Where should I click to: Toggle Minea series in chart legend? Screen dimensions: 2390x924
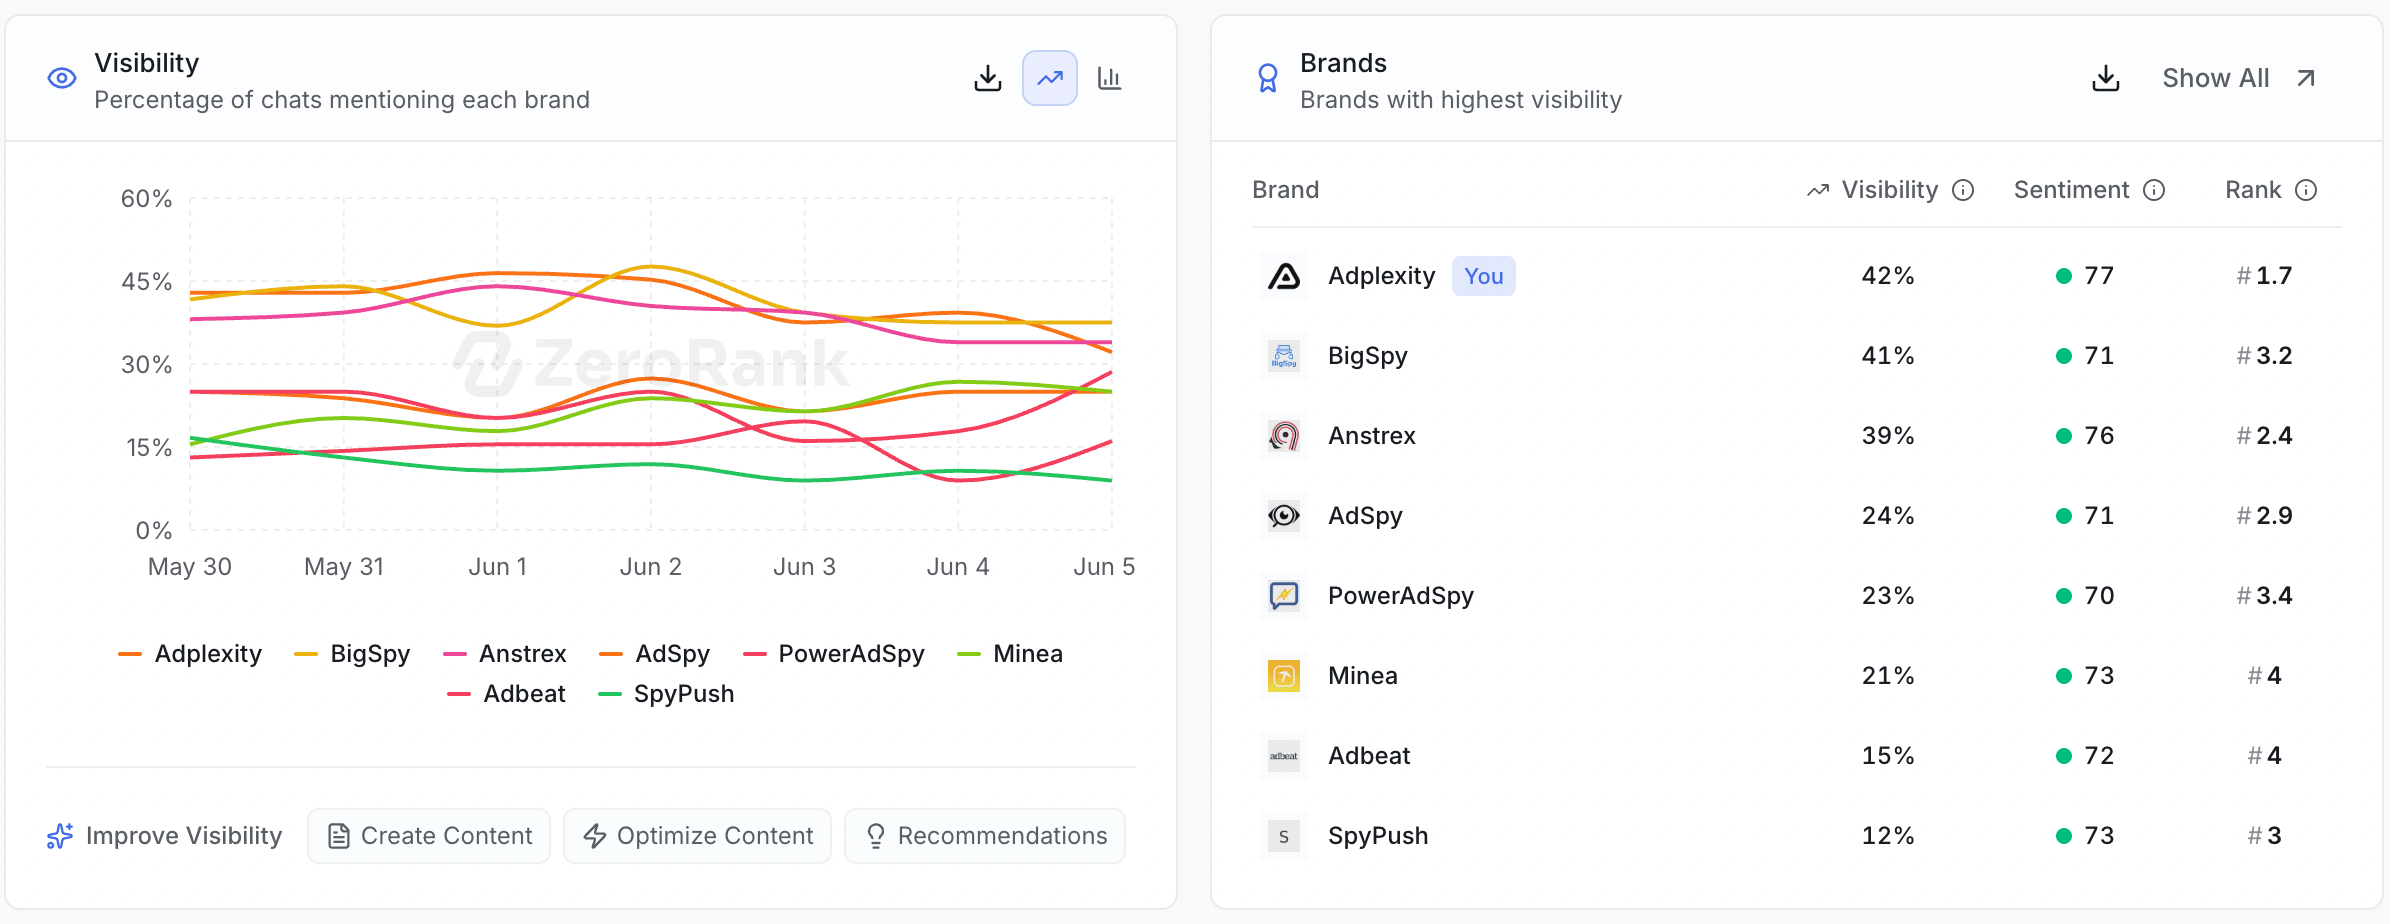[1010, 654]
